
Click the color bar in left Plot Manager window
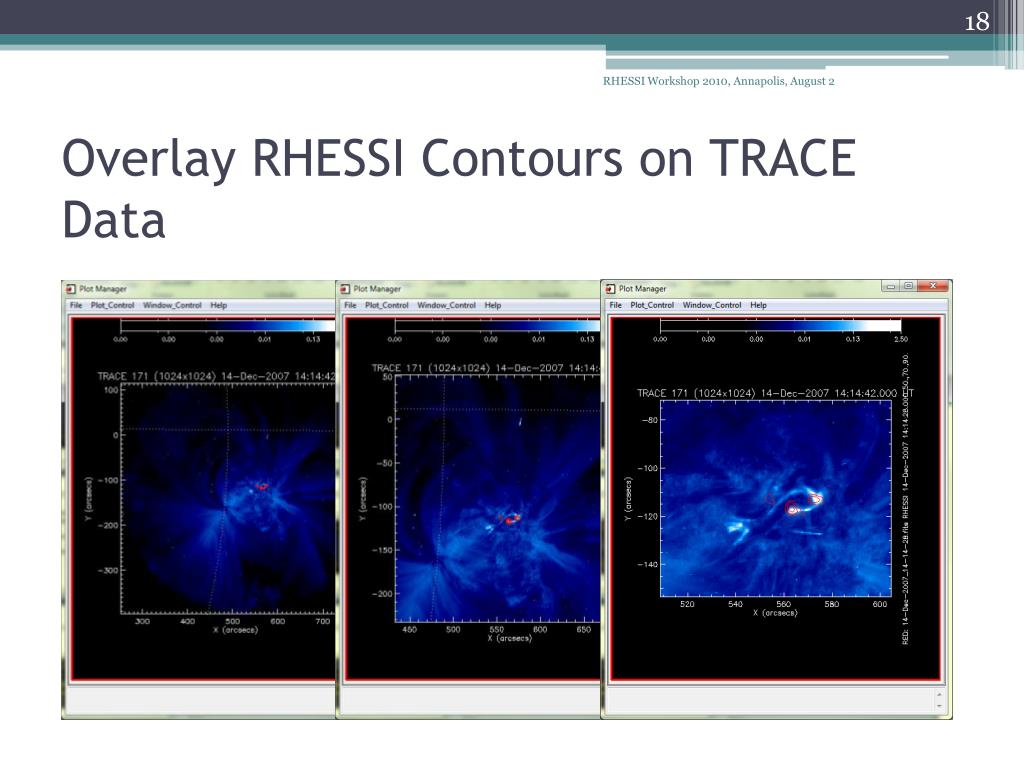tap(228, 325)
